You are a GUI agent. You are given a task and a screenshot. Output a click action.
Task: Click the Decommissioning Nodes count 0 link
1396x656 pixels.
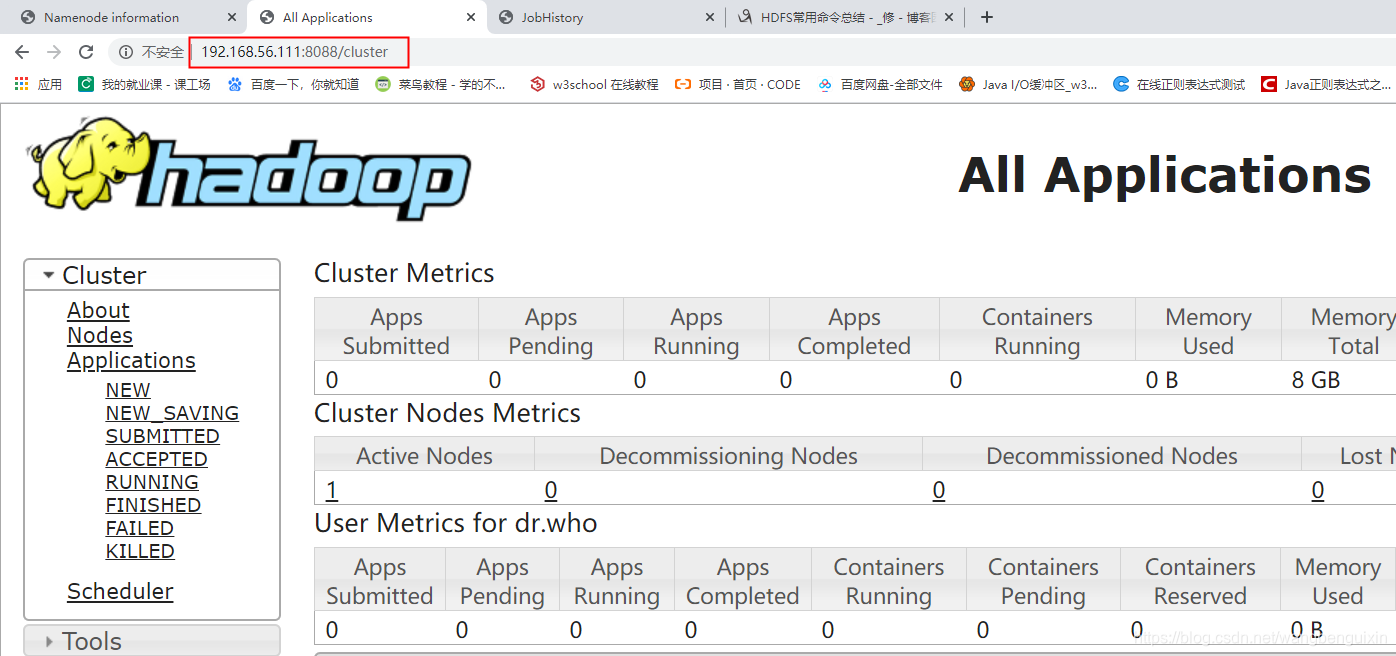(x=551, y=490)
